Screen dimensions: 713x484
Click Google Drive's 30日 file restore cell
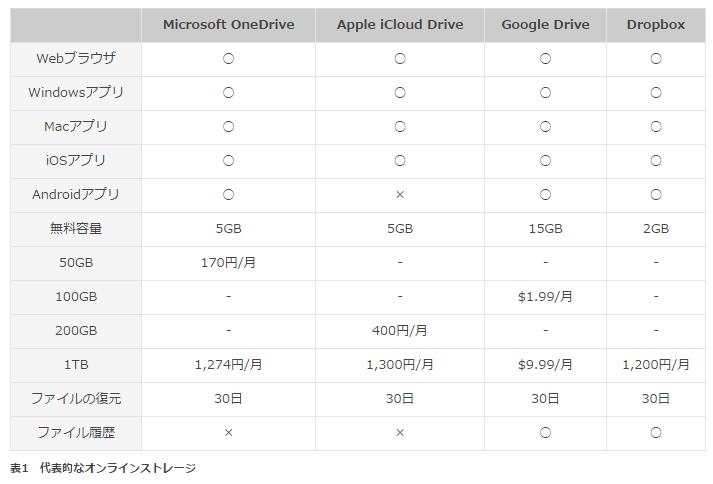pyautogui.click(x=545, y=399)
